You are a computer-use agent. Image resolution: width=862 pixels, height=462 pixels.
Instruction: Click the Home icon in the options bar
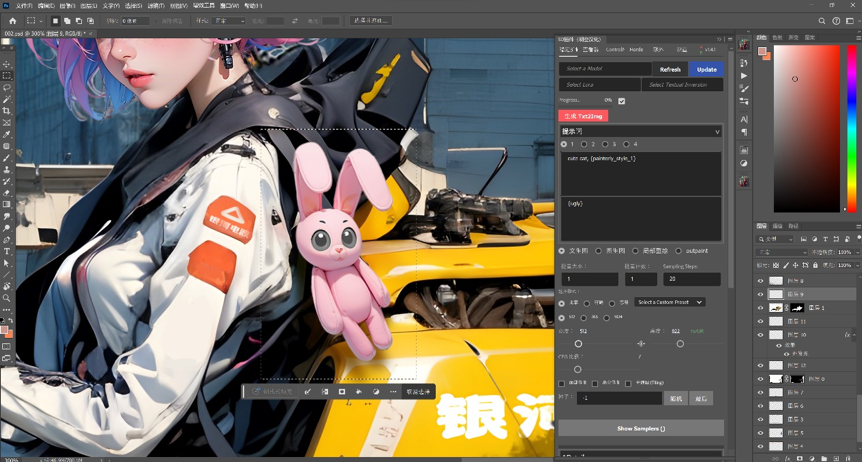13,21
